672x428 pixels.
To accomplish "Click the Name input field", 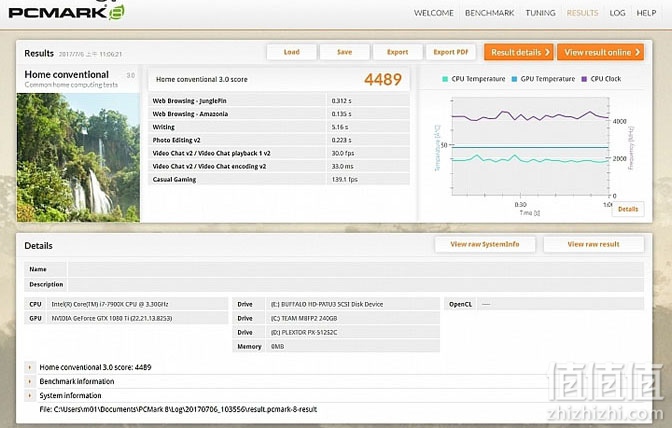I will (356, 269).
